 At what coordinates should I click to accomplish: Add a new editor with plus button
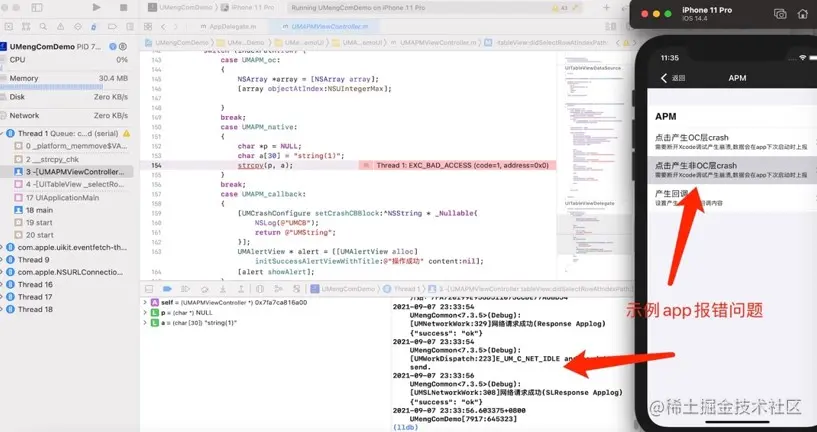point(606,8)
